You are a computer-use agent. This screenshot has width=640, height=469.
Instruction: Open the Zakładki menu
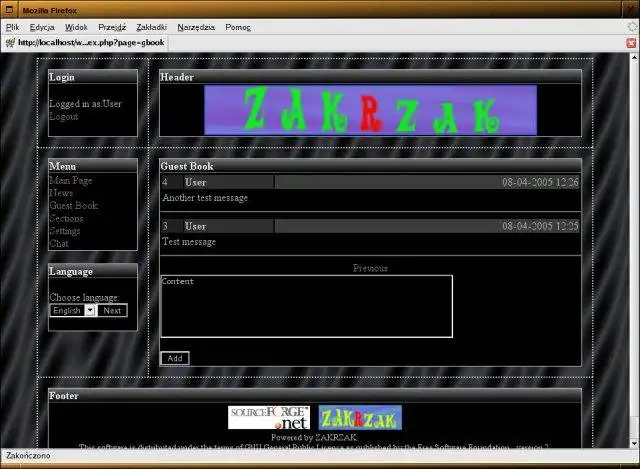click(151, 27)
